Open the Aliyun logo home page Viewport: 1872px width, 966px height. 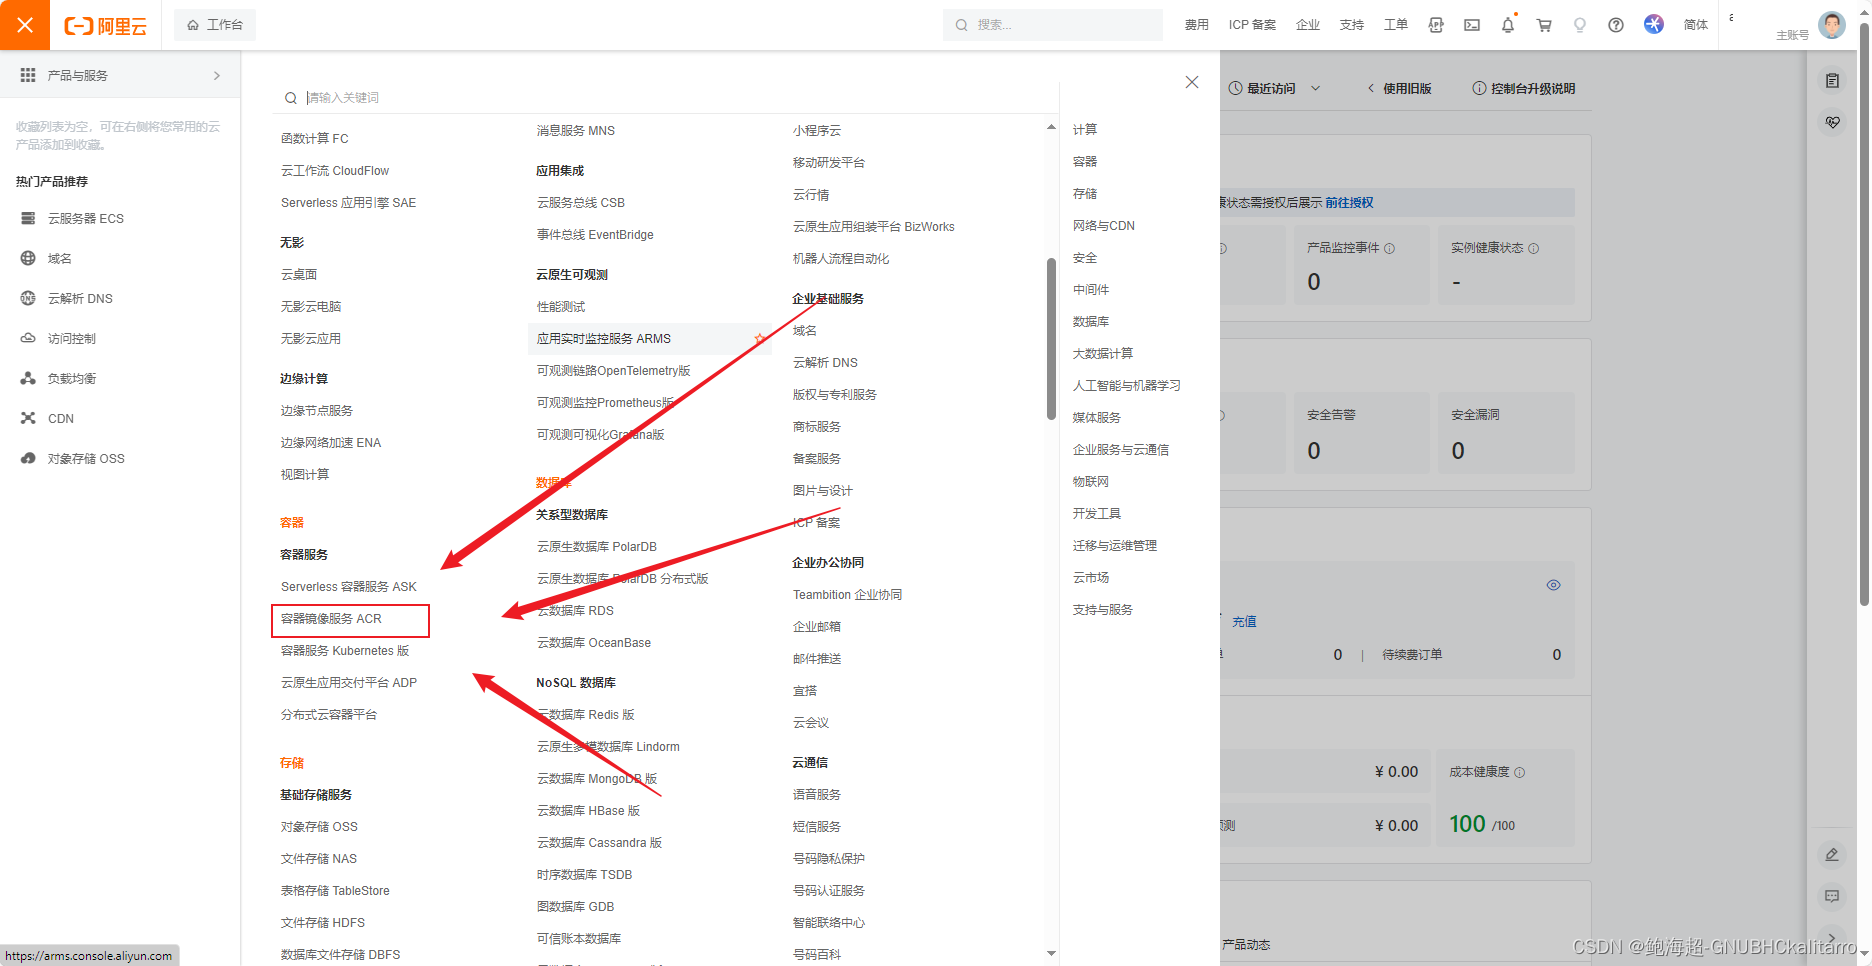105,26
